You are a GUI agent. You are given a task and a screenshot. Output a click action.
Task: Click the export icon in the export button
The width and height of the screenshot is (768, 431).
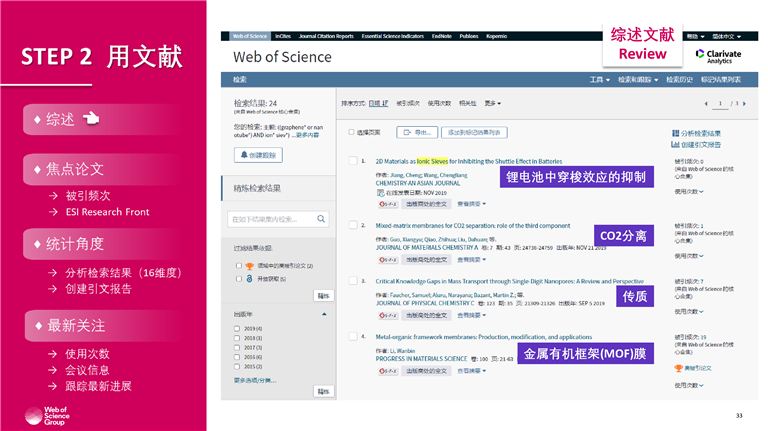(x=407, y=132)
